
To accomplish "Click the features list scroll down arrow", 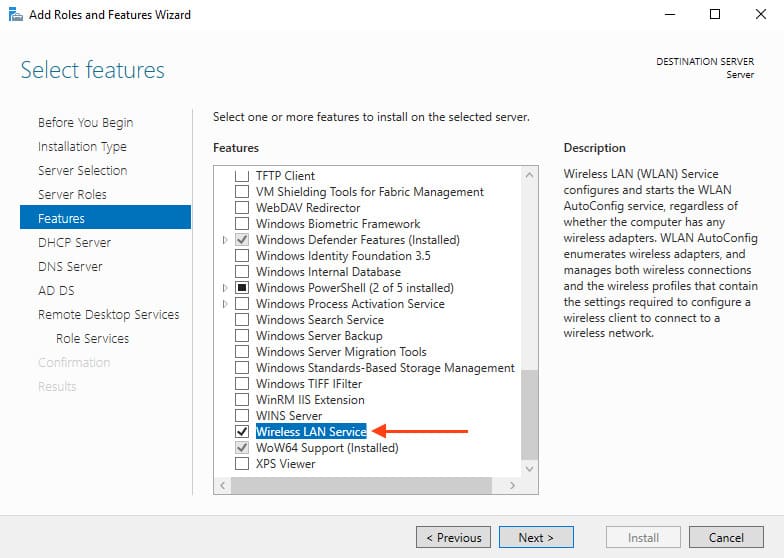I will 530,468.
